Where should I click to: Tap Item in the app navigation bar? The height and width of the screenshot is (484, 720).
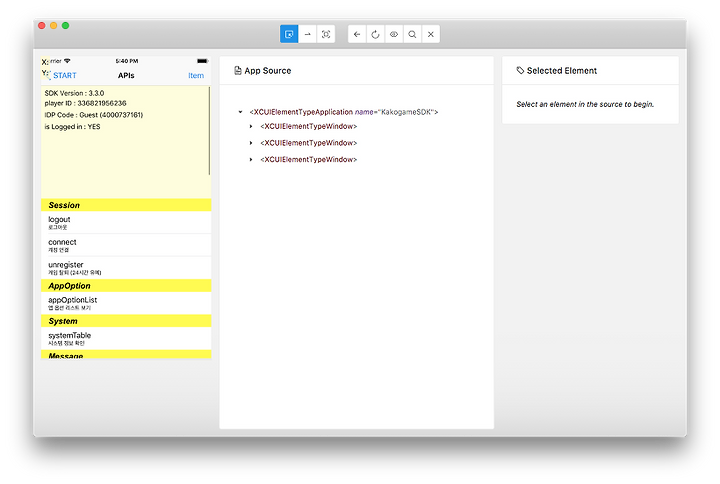[196, 75]
